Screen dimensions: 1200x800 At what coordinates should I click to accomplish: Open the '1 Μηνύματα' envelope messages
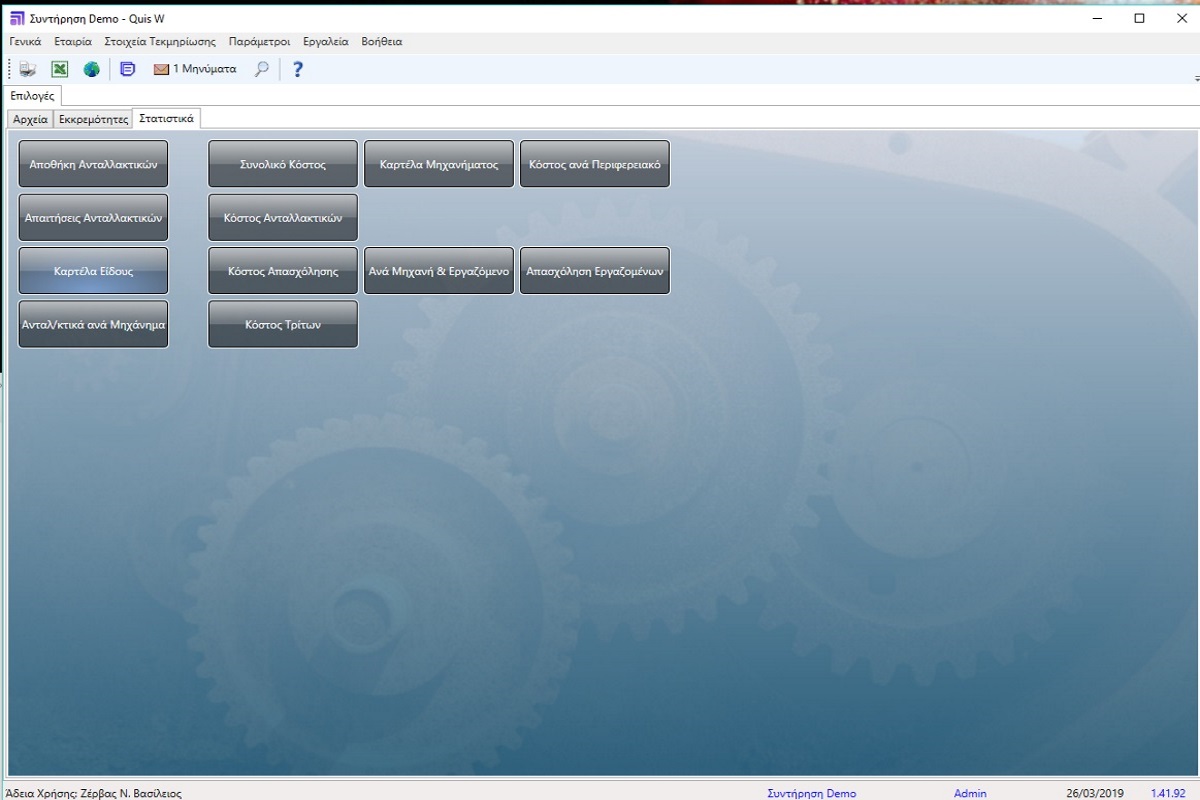tap(194, 69)
